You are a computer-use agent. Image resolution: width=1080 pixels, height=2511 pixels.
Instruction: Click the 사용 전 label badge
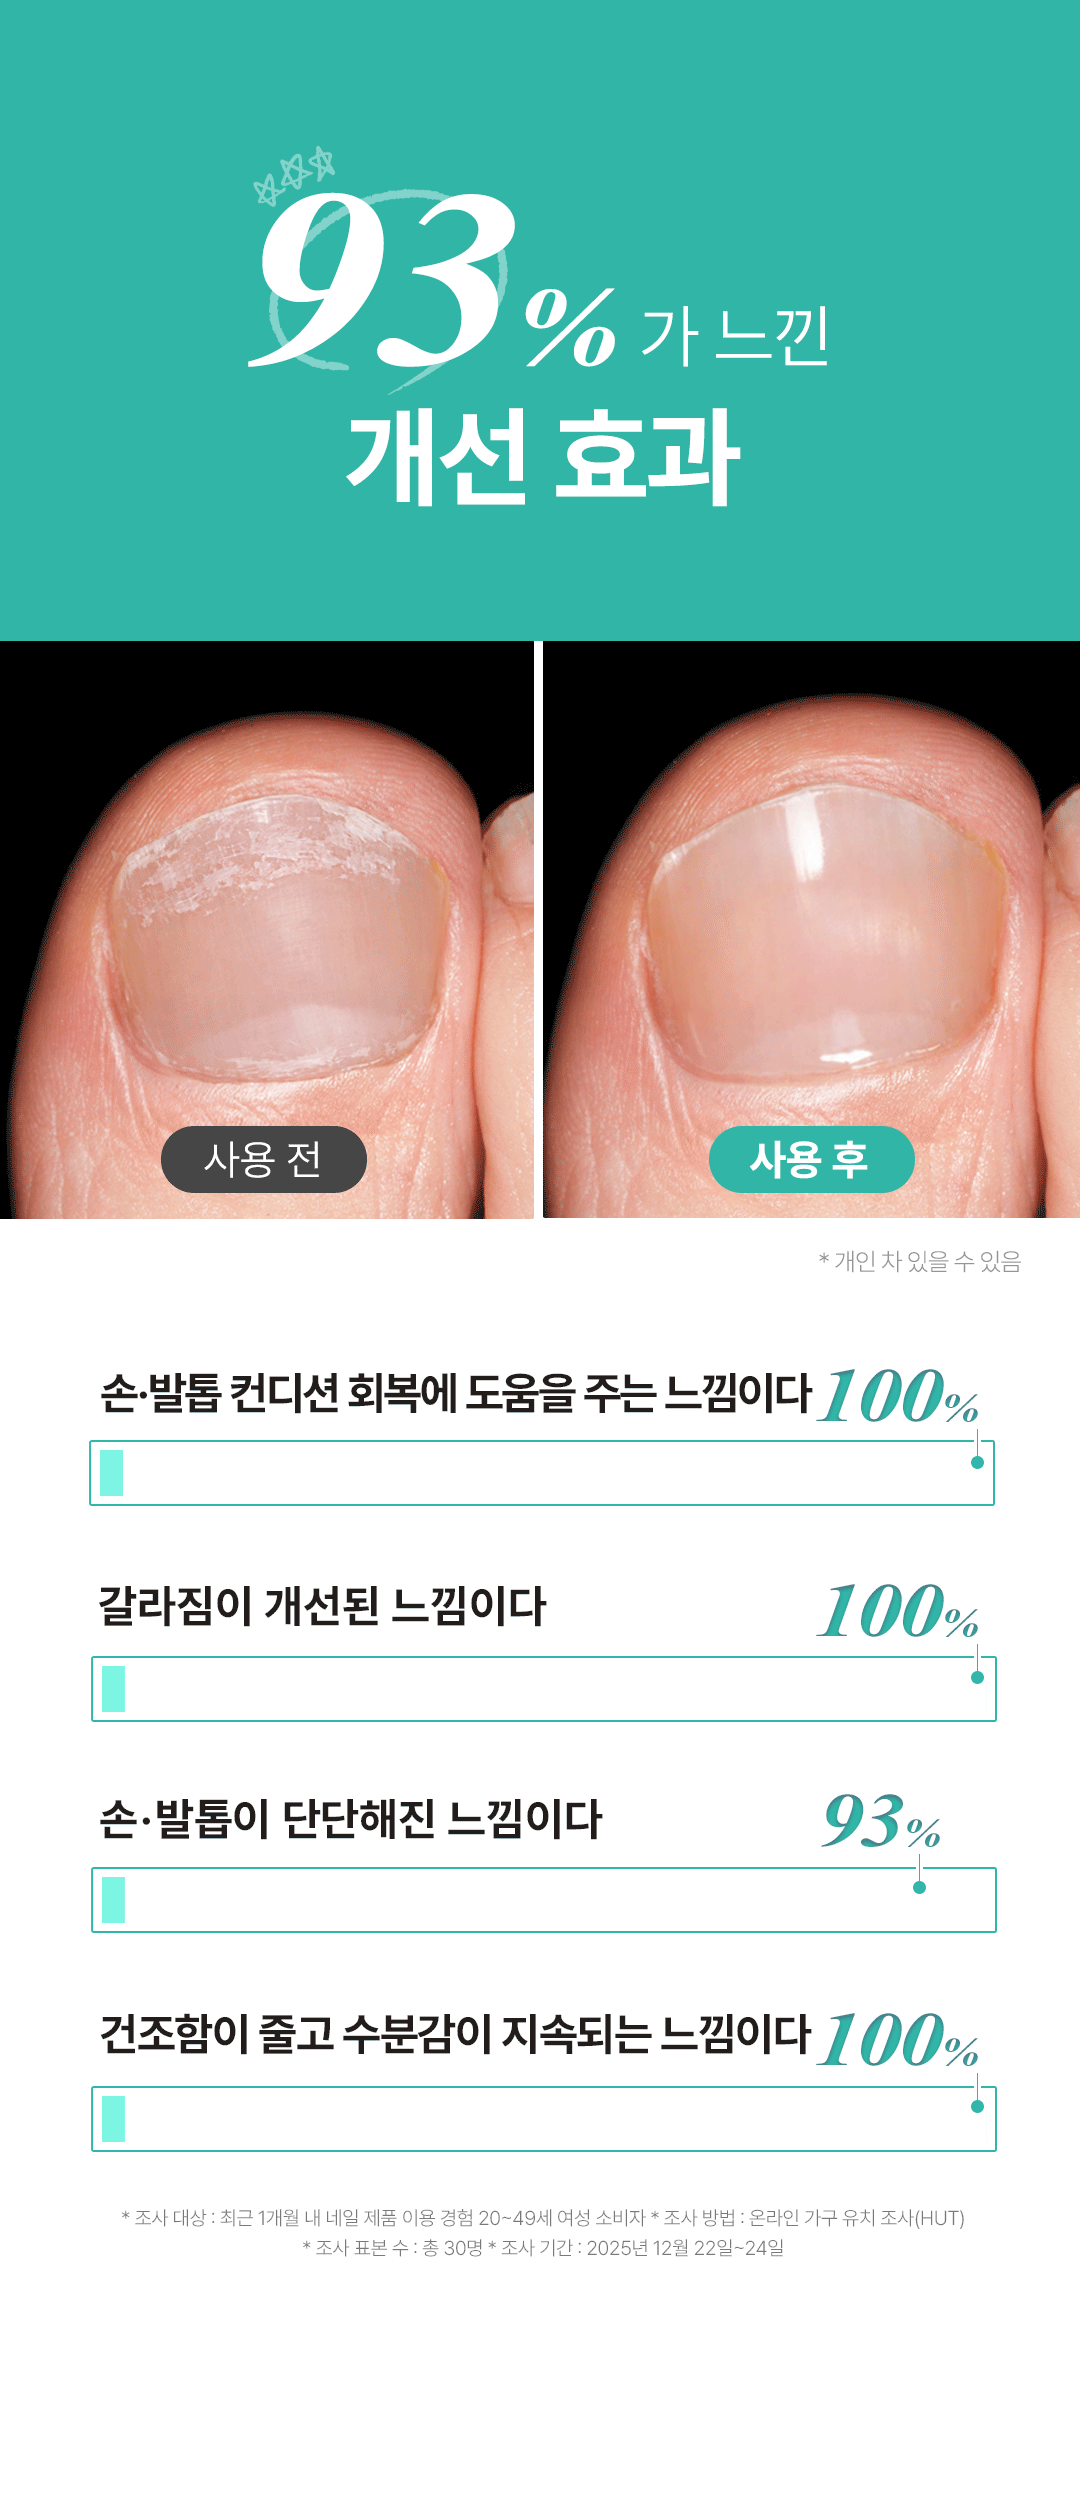click(x=264, y=1159)
